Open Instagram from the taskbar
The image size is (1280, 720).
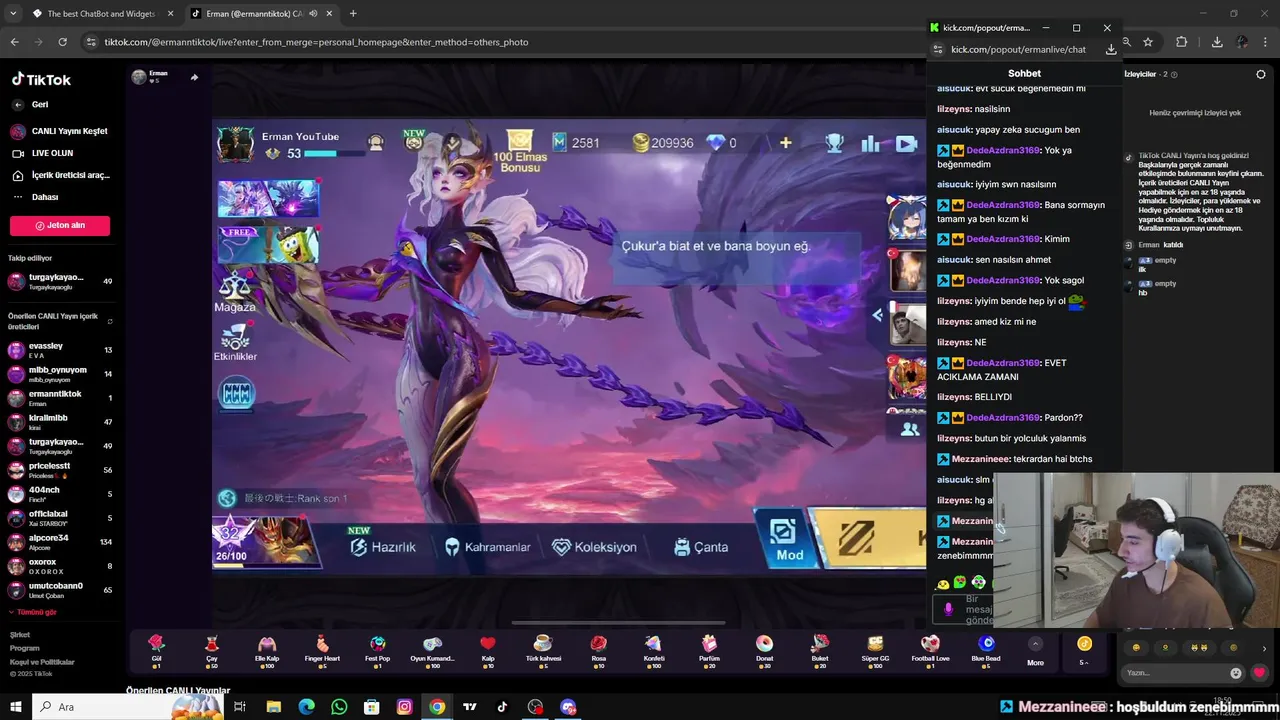(404, 707)
